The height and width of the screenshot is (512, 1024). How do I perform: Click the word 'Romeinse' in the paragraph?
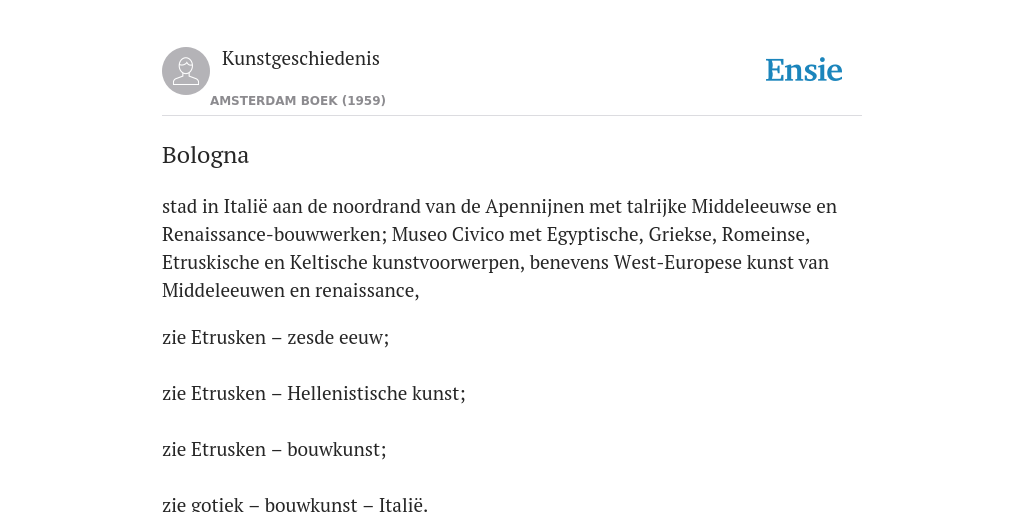pyautogui.click(x=763, y=234)
